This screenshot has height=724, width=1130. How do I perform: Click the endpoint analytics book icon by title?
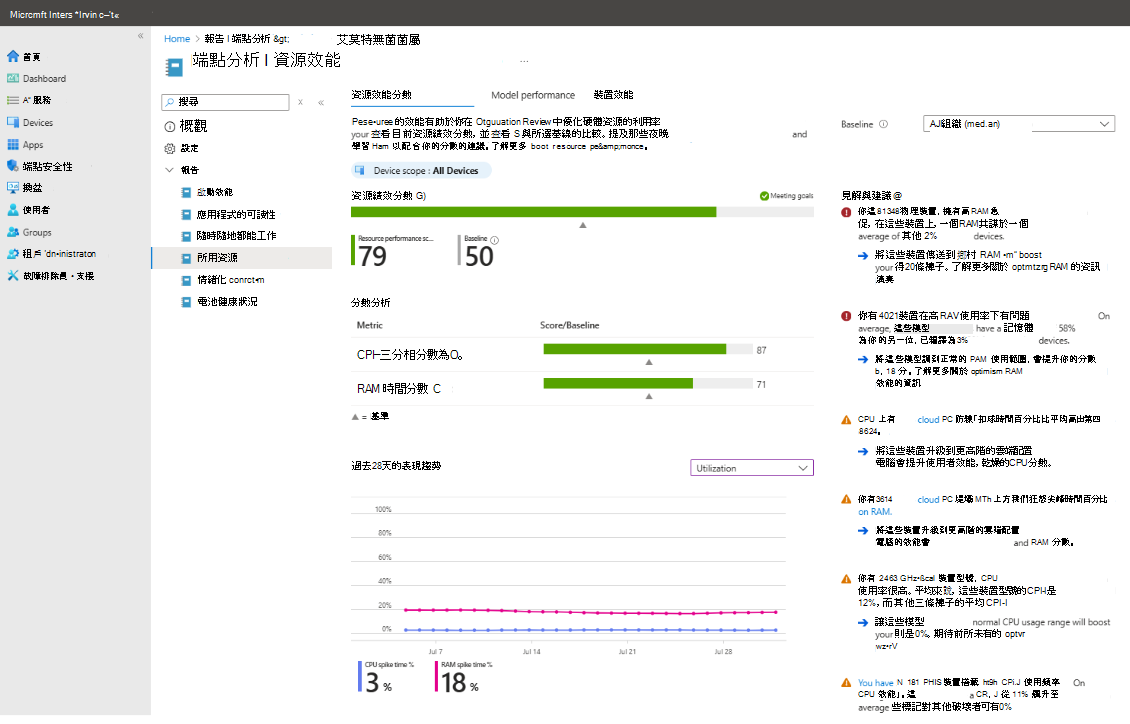(174, 67)
